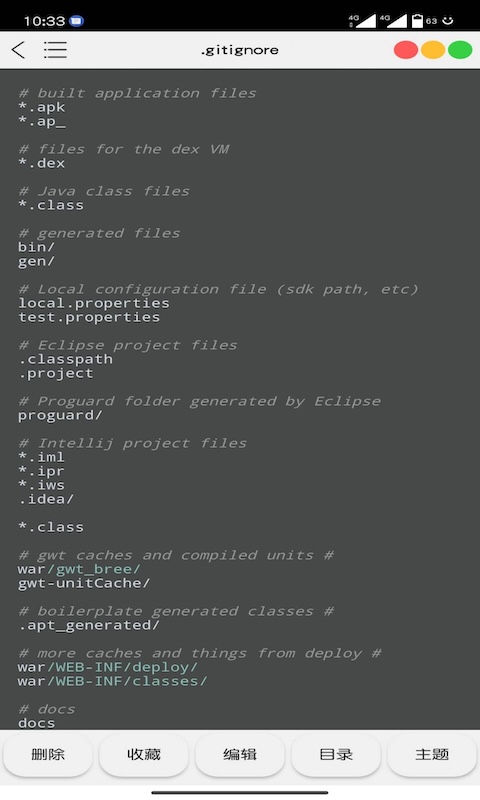Click the yellow circle in header
Screen dimensions: 480x800
point(433,50)
